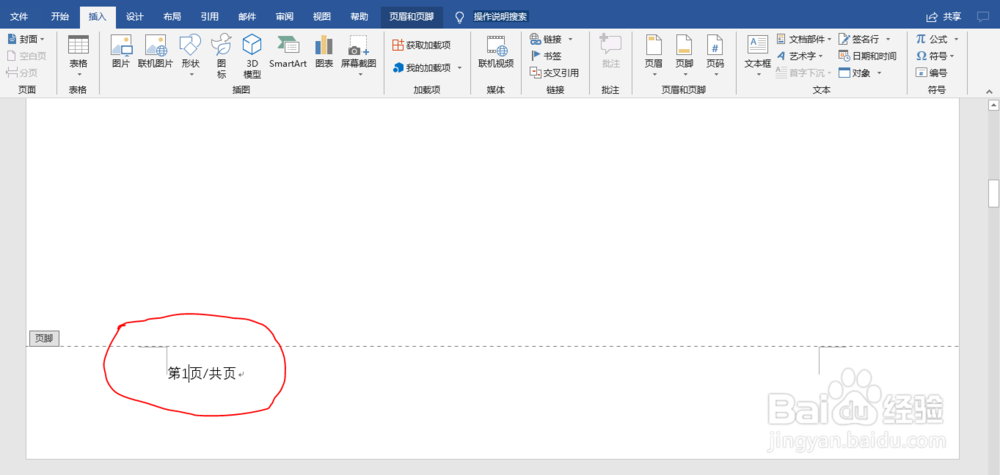
Task: Expand the 公式 dropdown arrow
Action: point(956,40)
